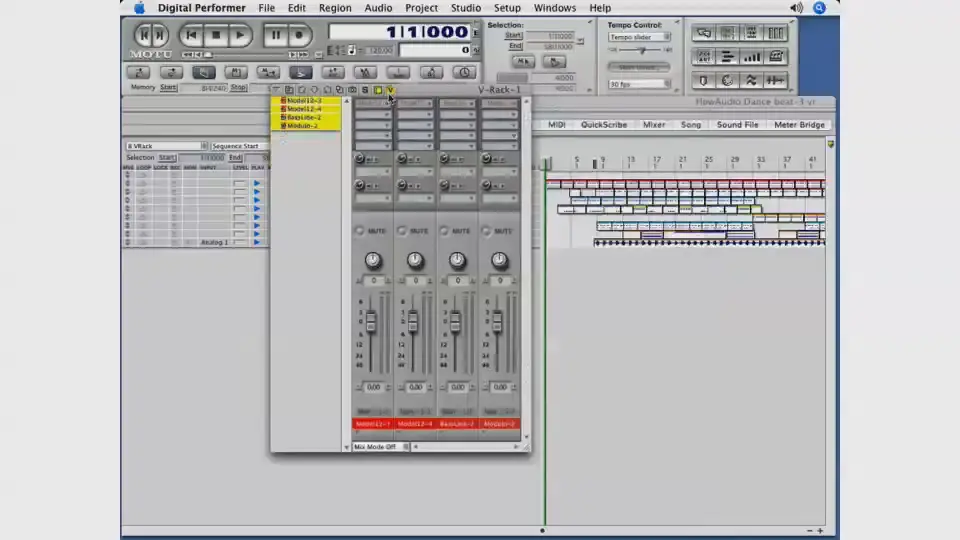Screen dimensions: 960x540
Task: Open the Spotlight search icon
Action: pos(819,8)
